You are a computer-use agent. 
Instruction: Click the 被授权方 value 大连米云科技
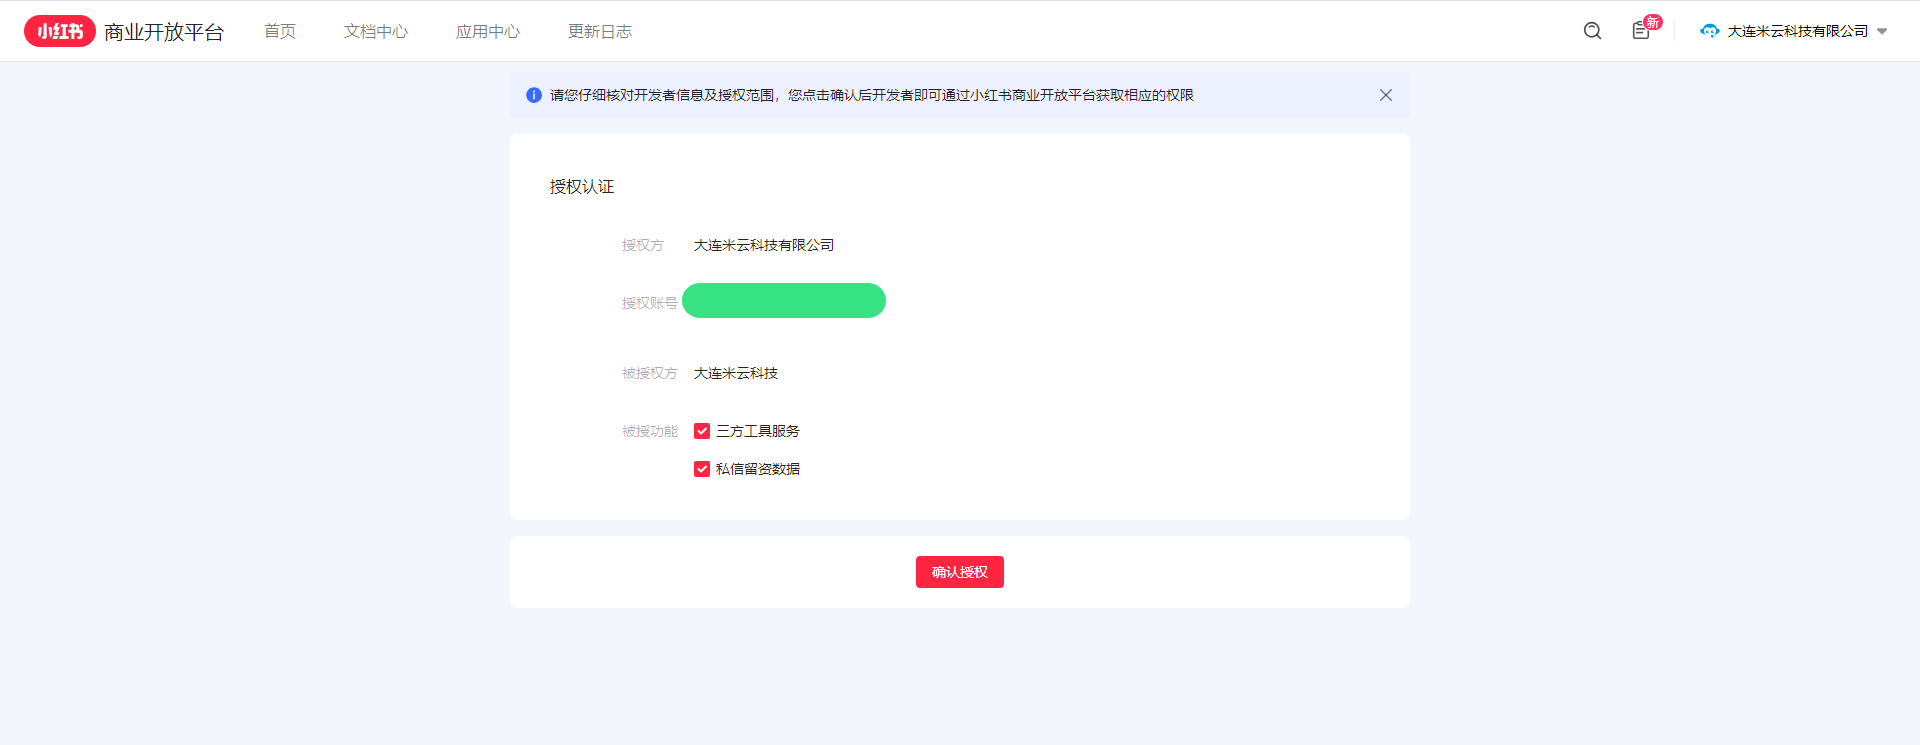[x=736, y=373]
